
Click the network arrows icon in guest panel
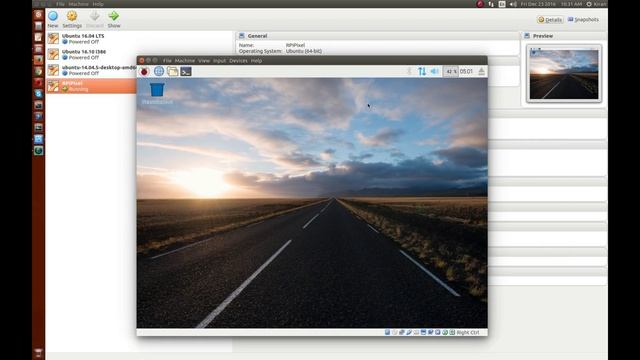422,71
